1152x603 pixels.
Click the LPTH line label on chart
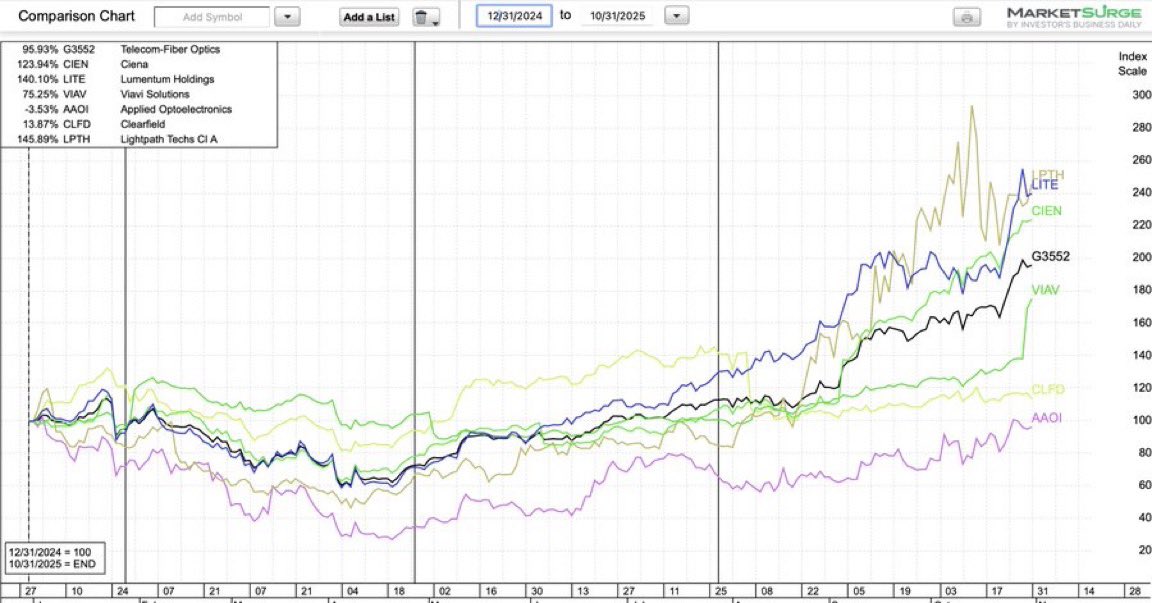pos(1048,175)
